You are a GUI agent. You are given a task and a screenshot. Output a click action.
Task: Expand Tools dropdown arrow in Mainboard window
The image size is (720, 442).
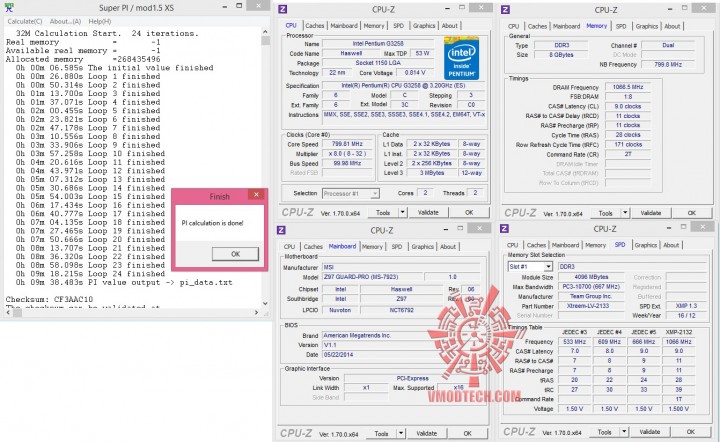tap(401, 433)
